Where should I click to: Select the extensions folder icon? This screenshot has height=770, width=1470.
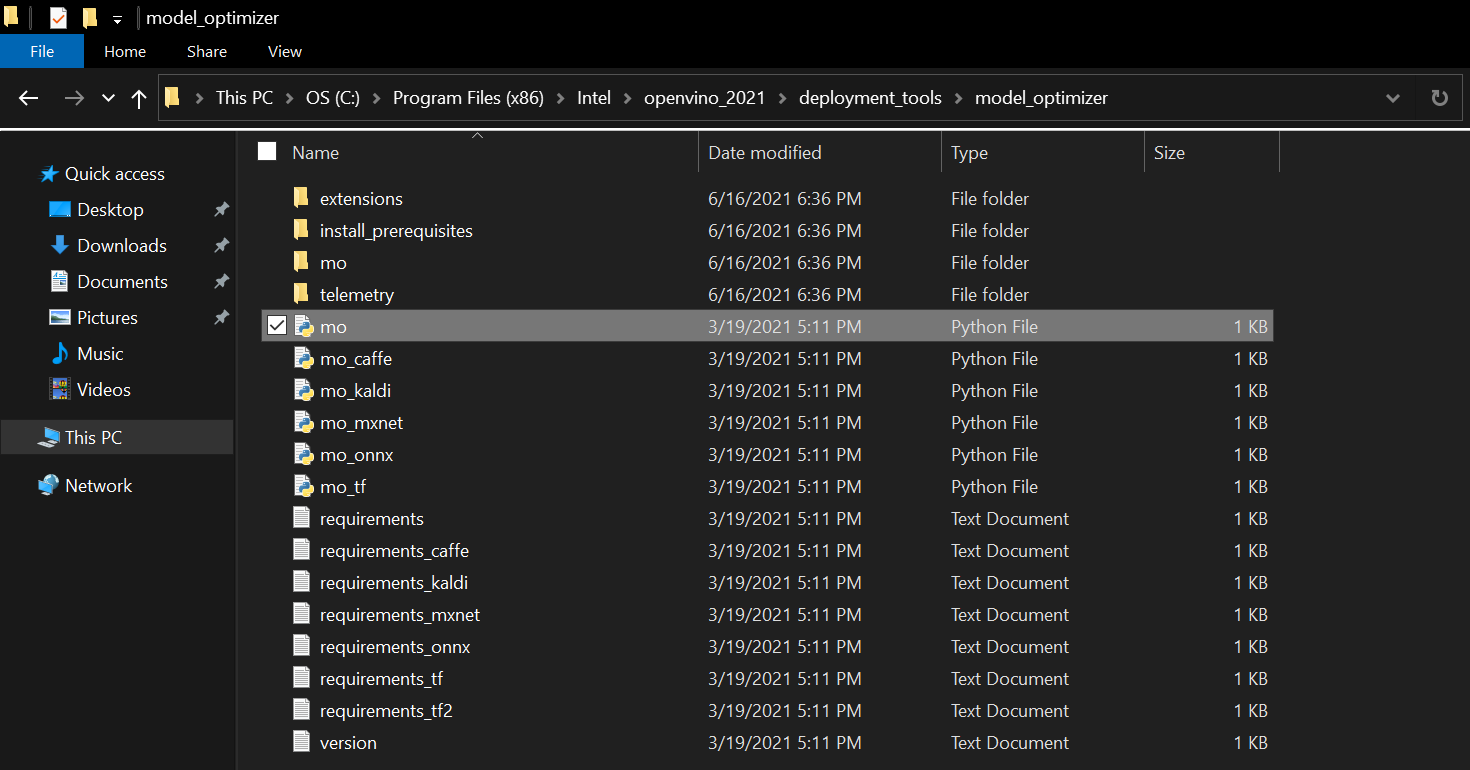[302, 198]
